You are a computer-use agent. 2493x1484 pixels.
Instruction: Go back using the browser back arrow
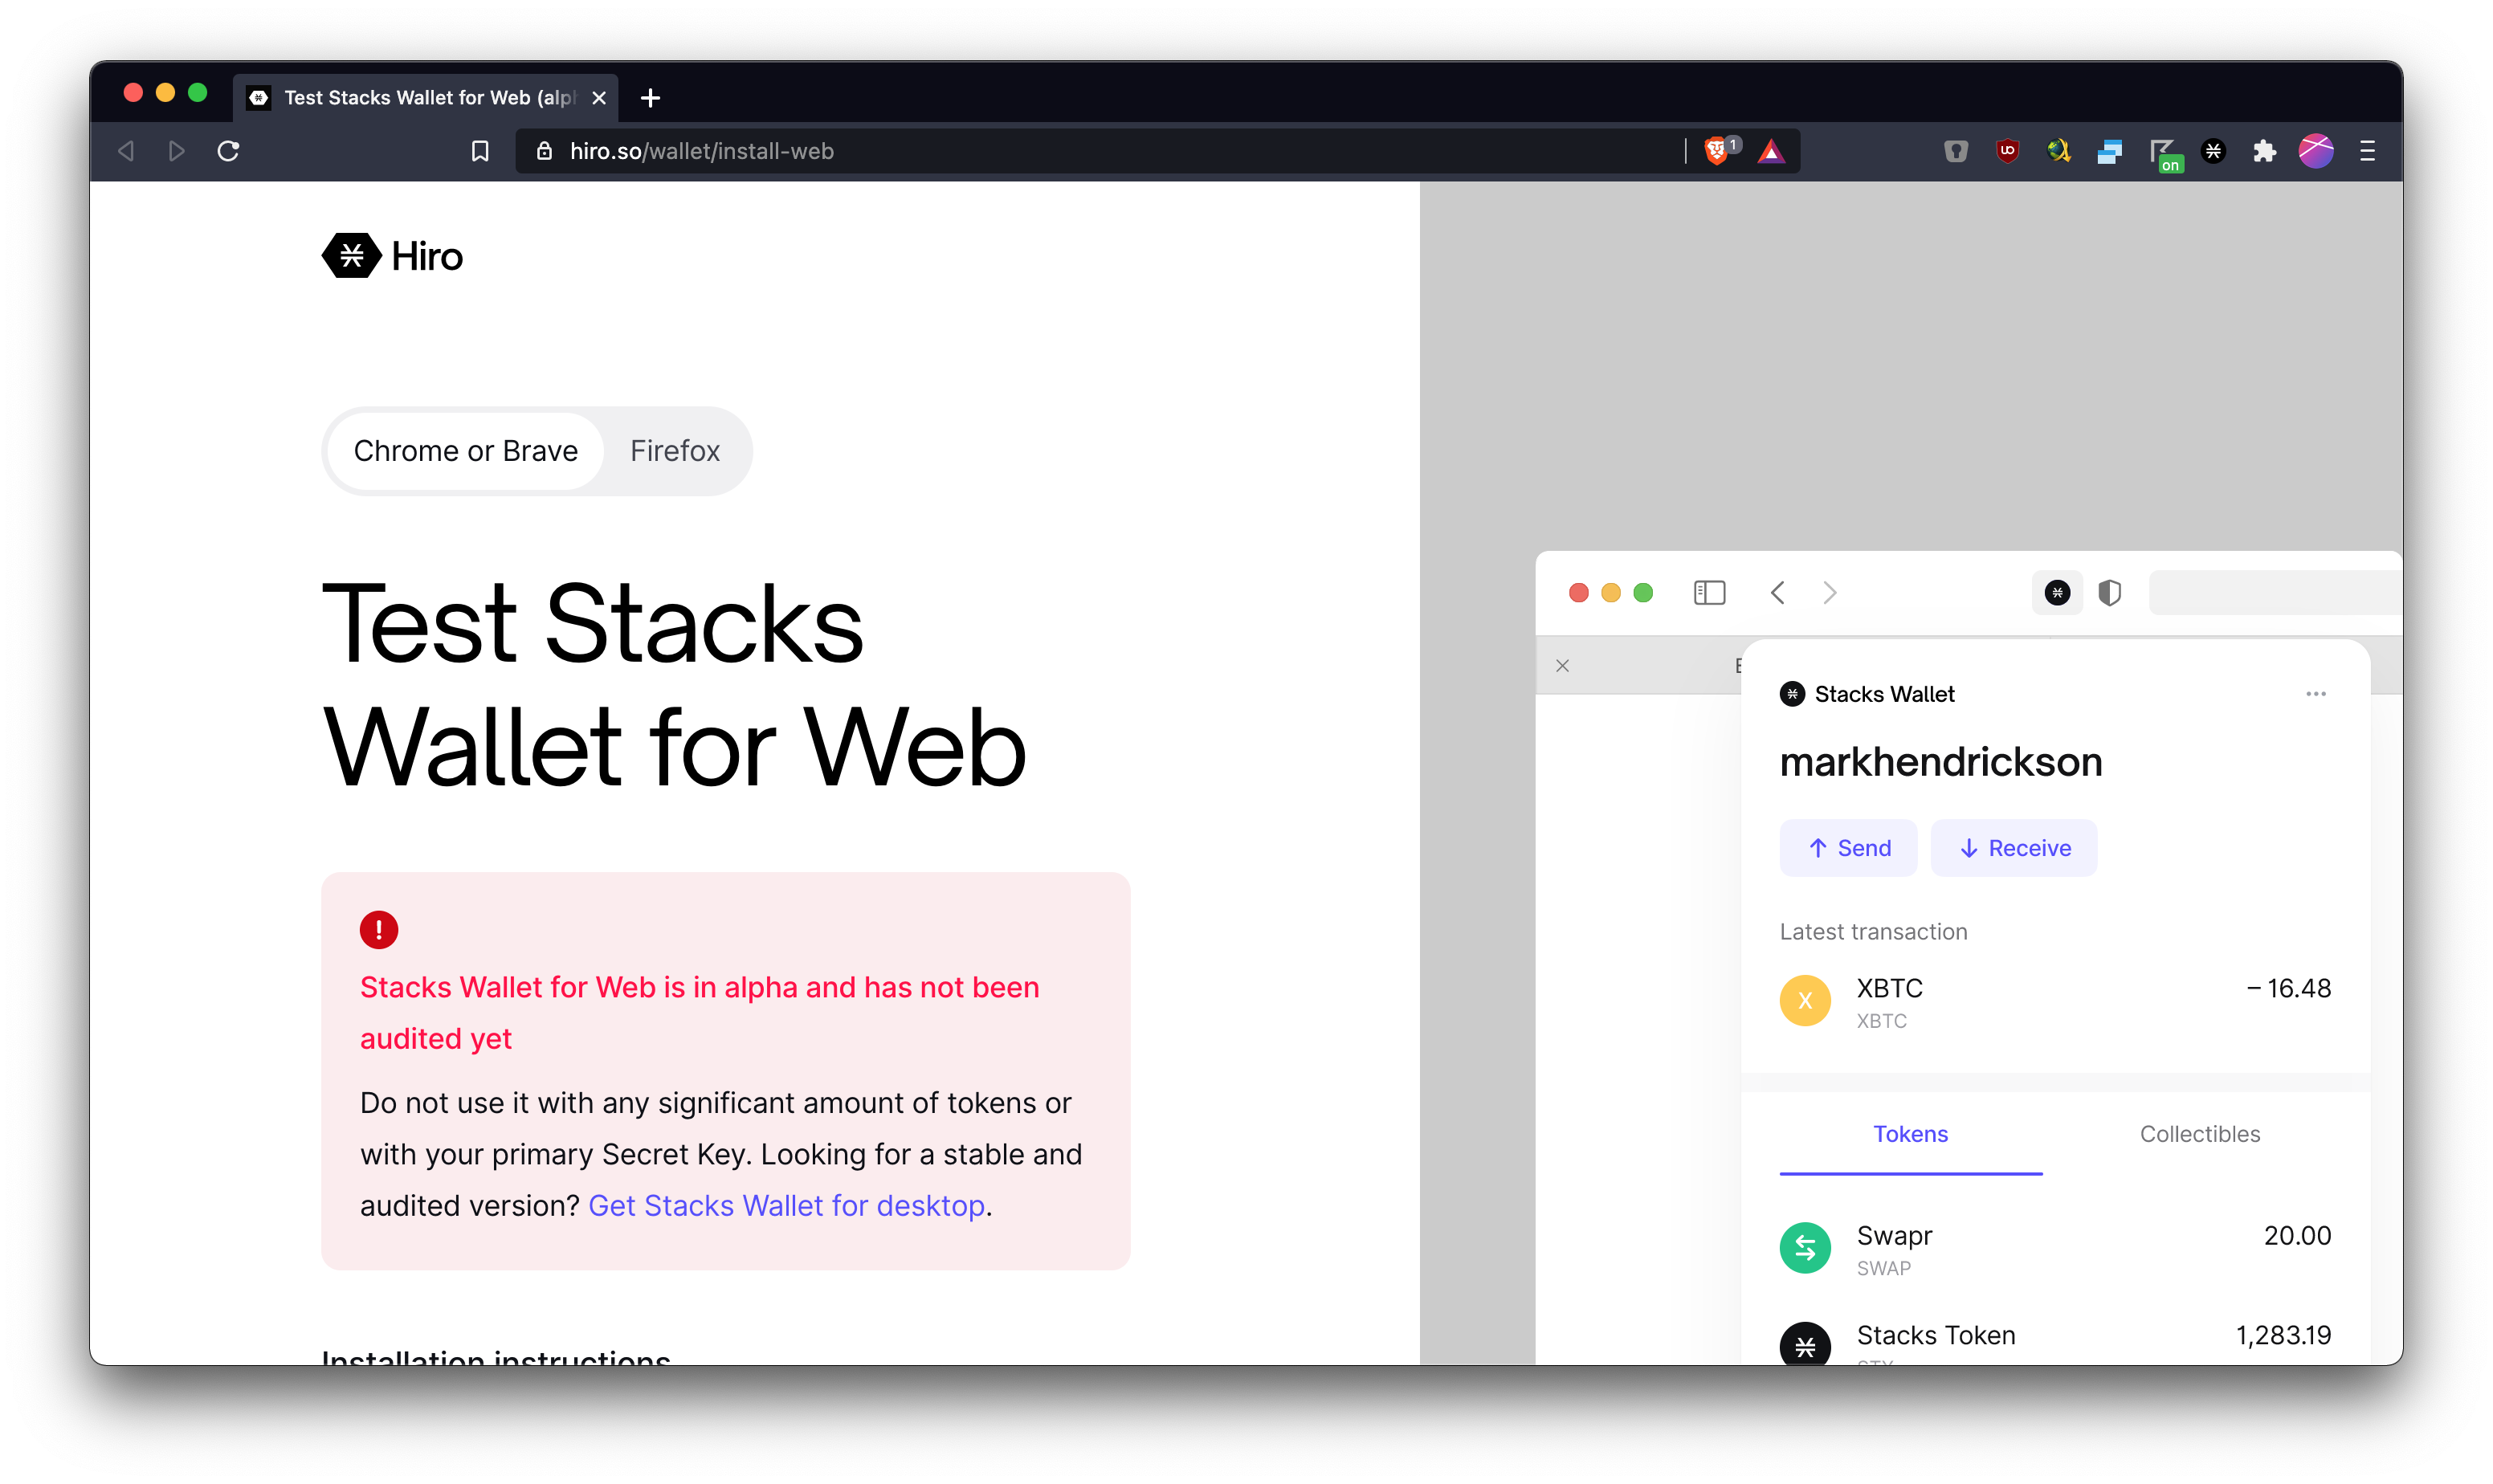[126, 151]
